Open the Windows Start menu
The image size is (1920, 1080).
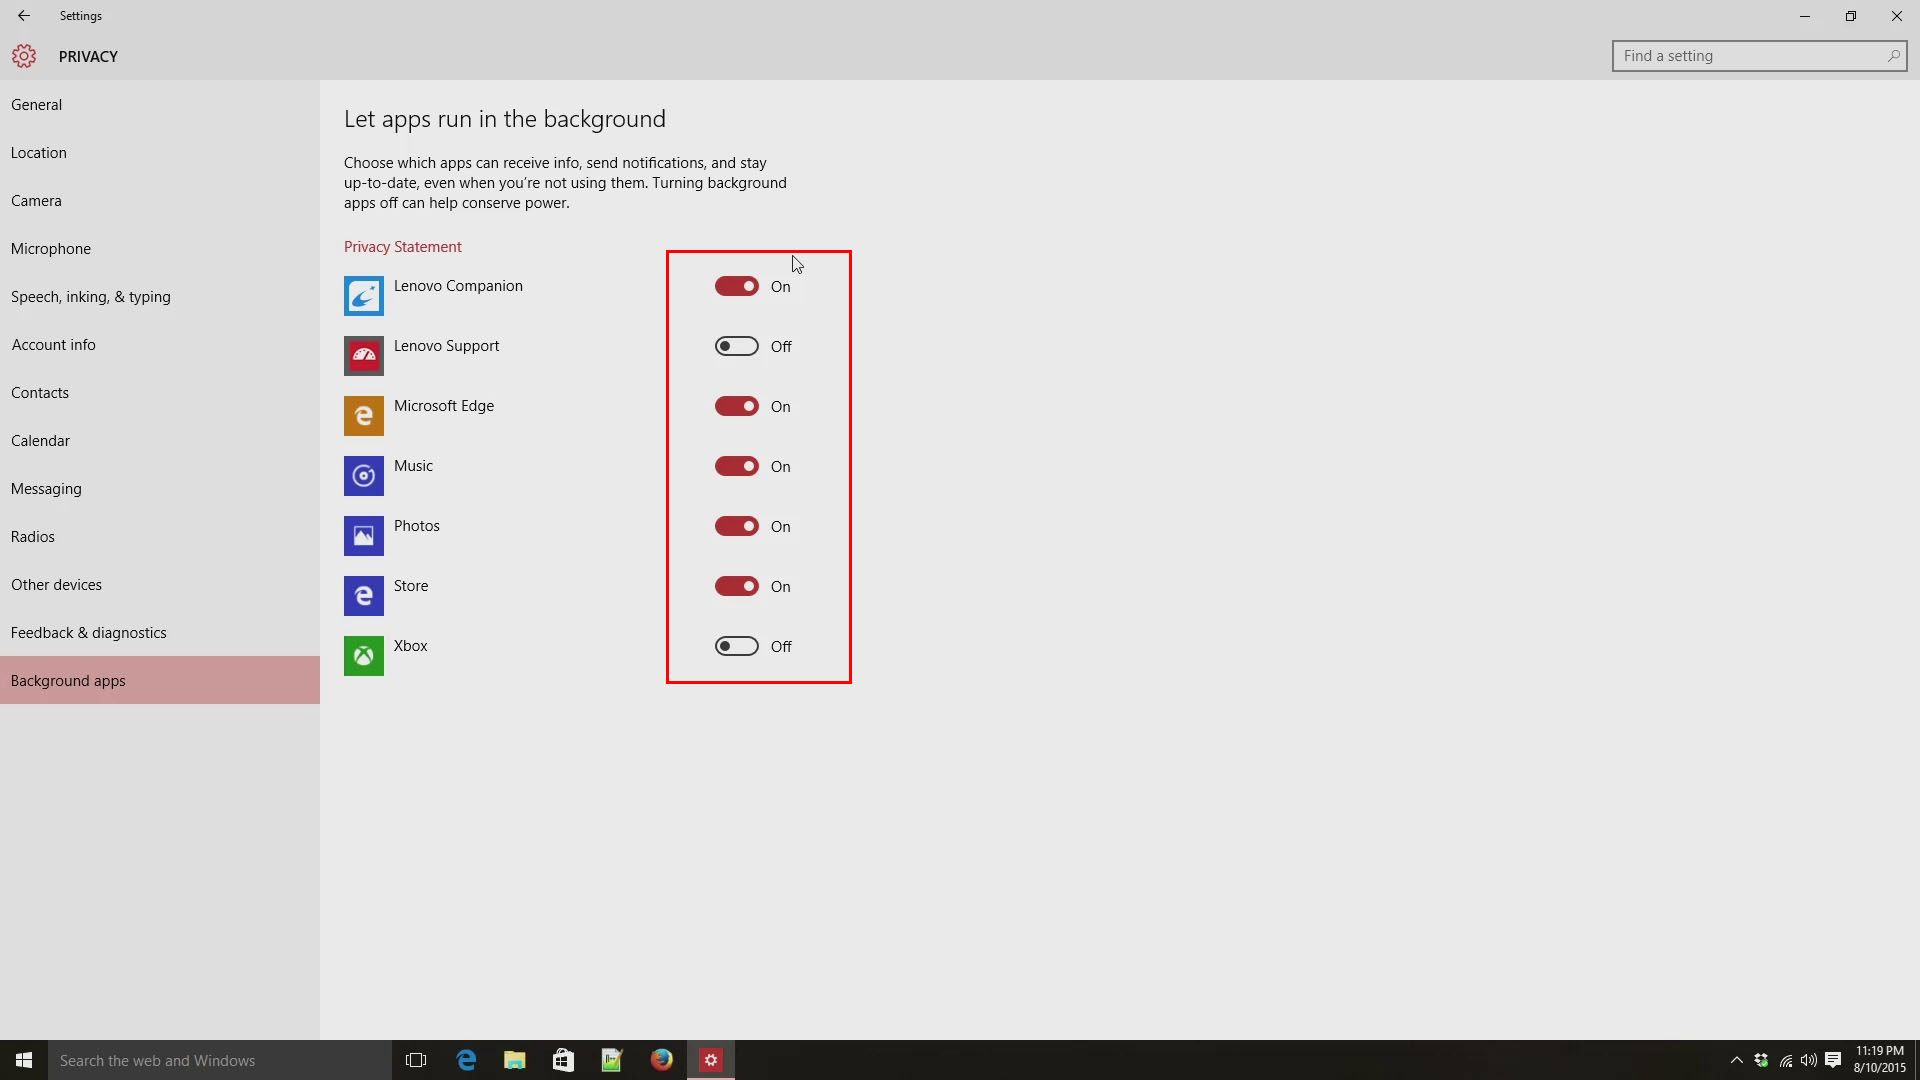(x=24, y=1060)
